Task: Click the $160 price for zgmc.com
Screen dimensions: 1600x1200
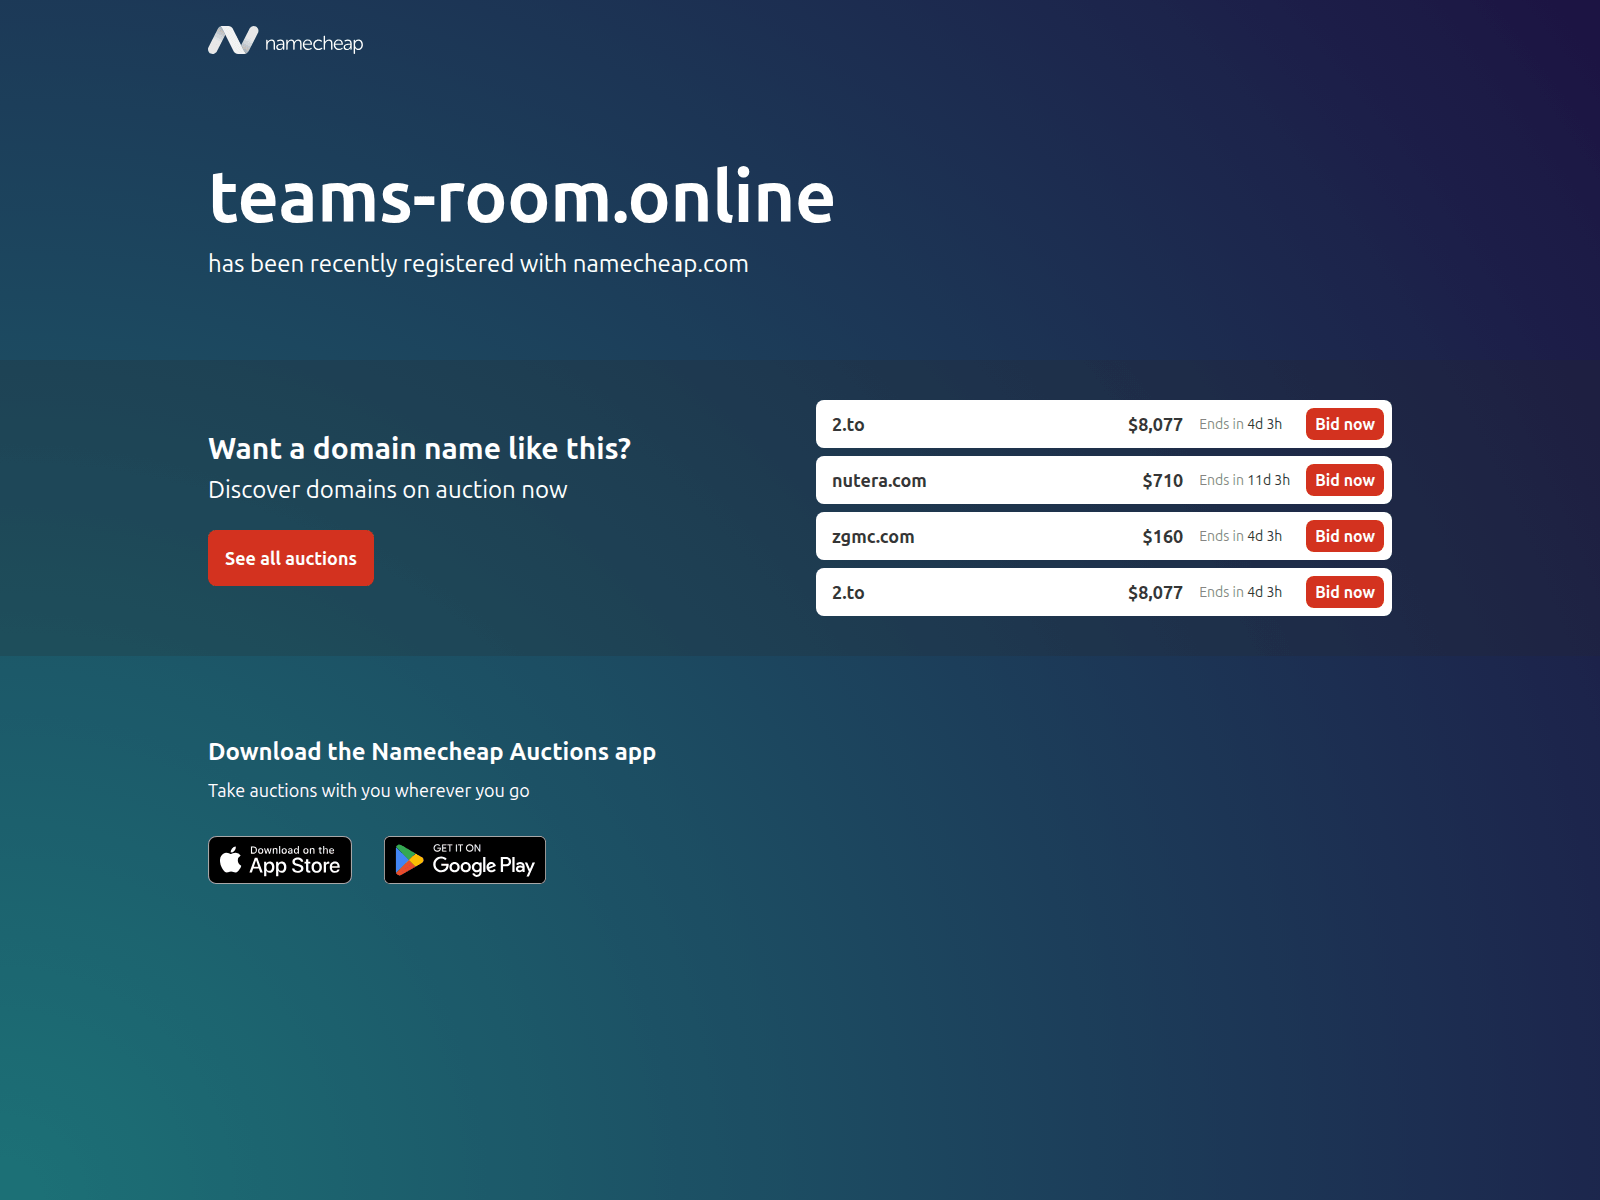Action: [x=1163, y=537]
